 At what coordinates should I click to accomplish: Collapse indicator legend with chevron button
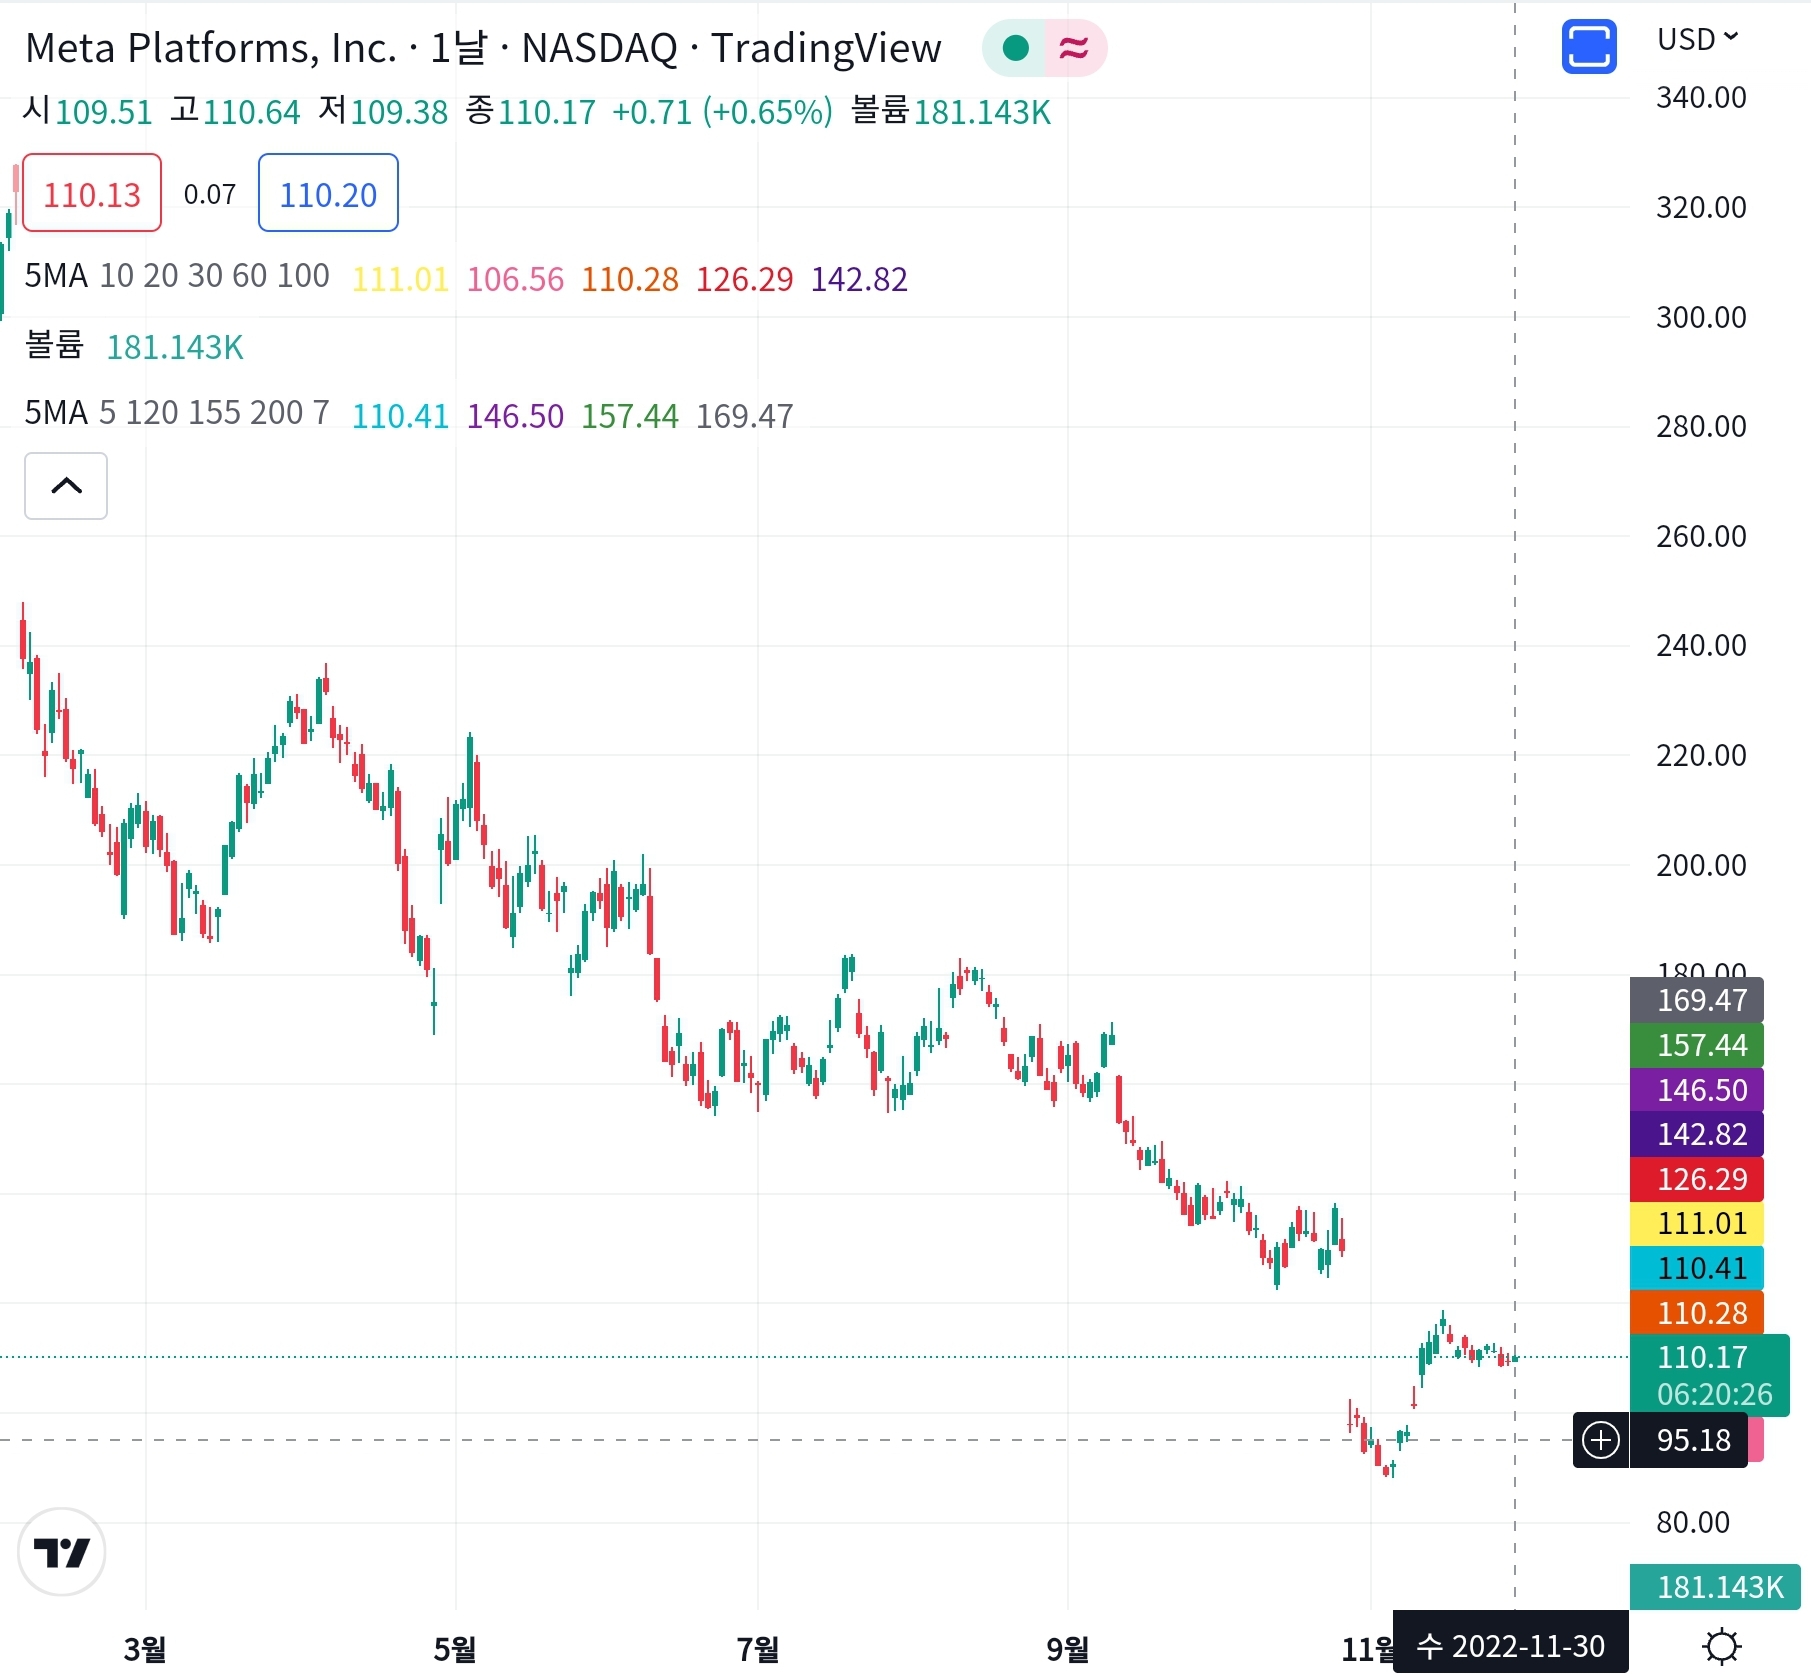66,486
